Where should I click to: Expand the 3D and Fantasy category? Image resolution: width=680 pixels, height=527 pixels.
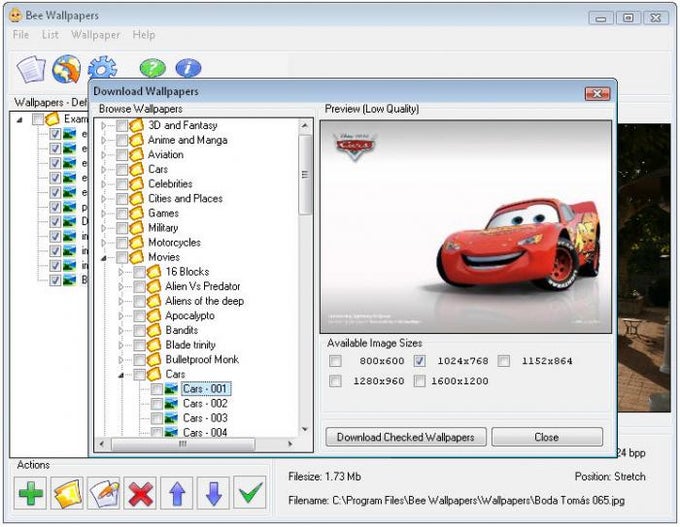pyautogui.click(x=104, y=126)
